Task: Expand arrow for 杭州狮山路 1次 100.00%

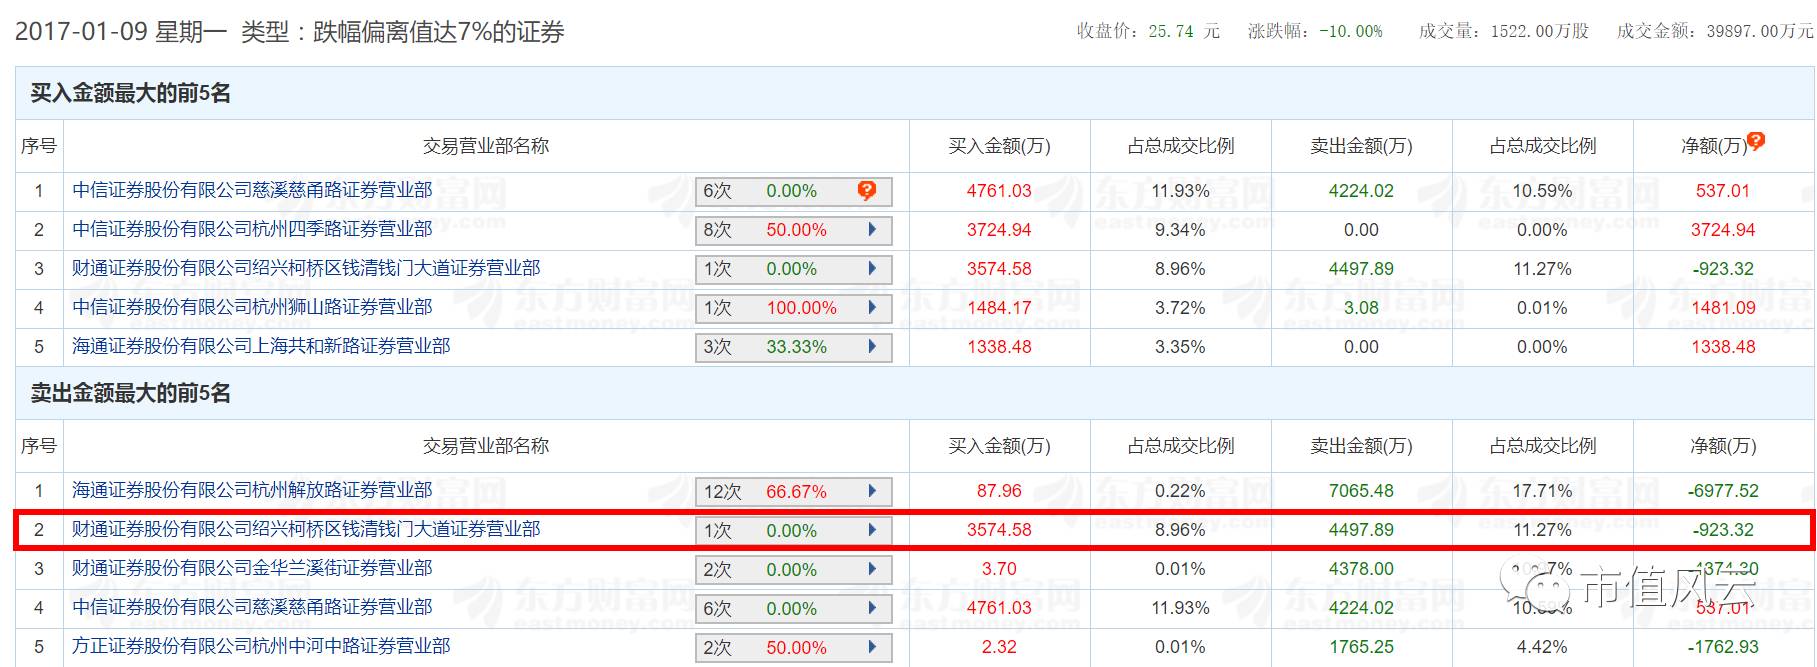Action: 872,308
